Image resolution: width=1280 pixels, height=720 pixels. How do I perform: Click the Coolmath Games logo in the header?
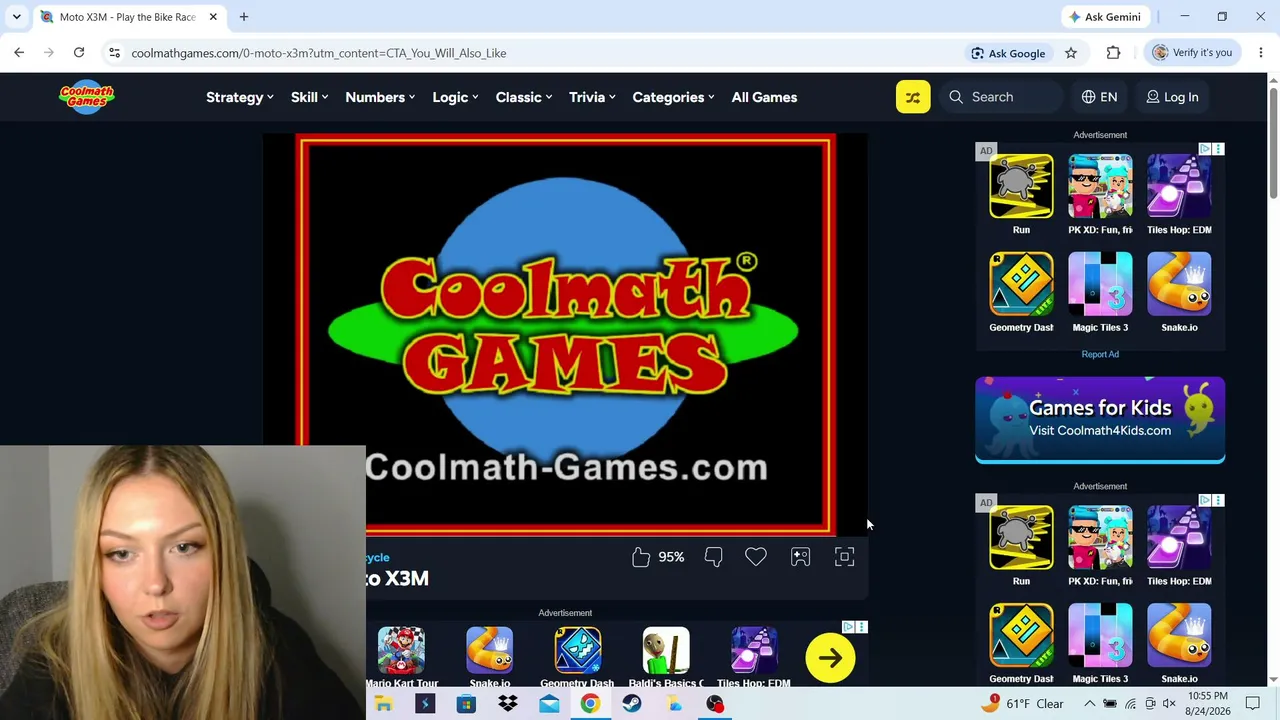click(87, 97)
